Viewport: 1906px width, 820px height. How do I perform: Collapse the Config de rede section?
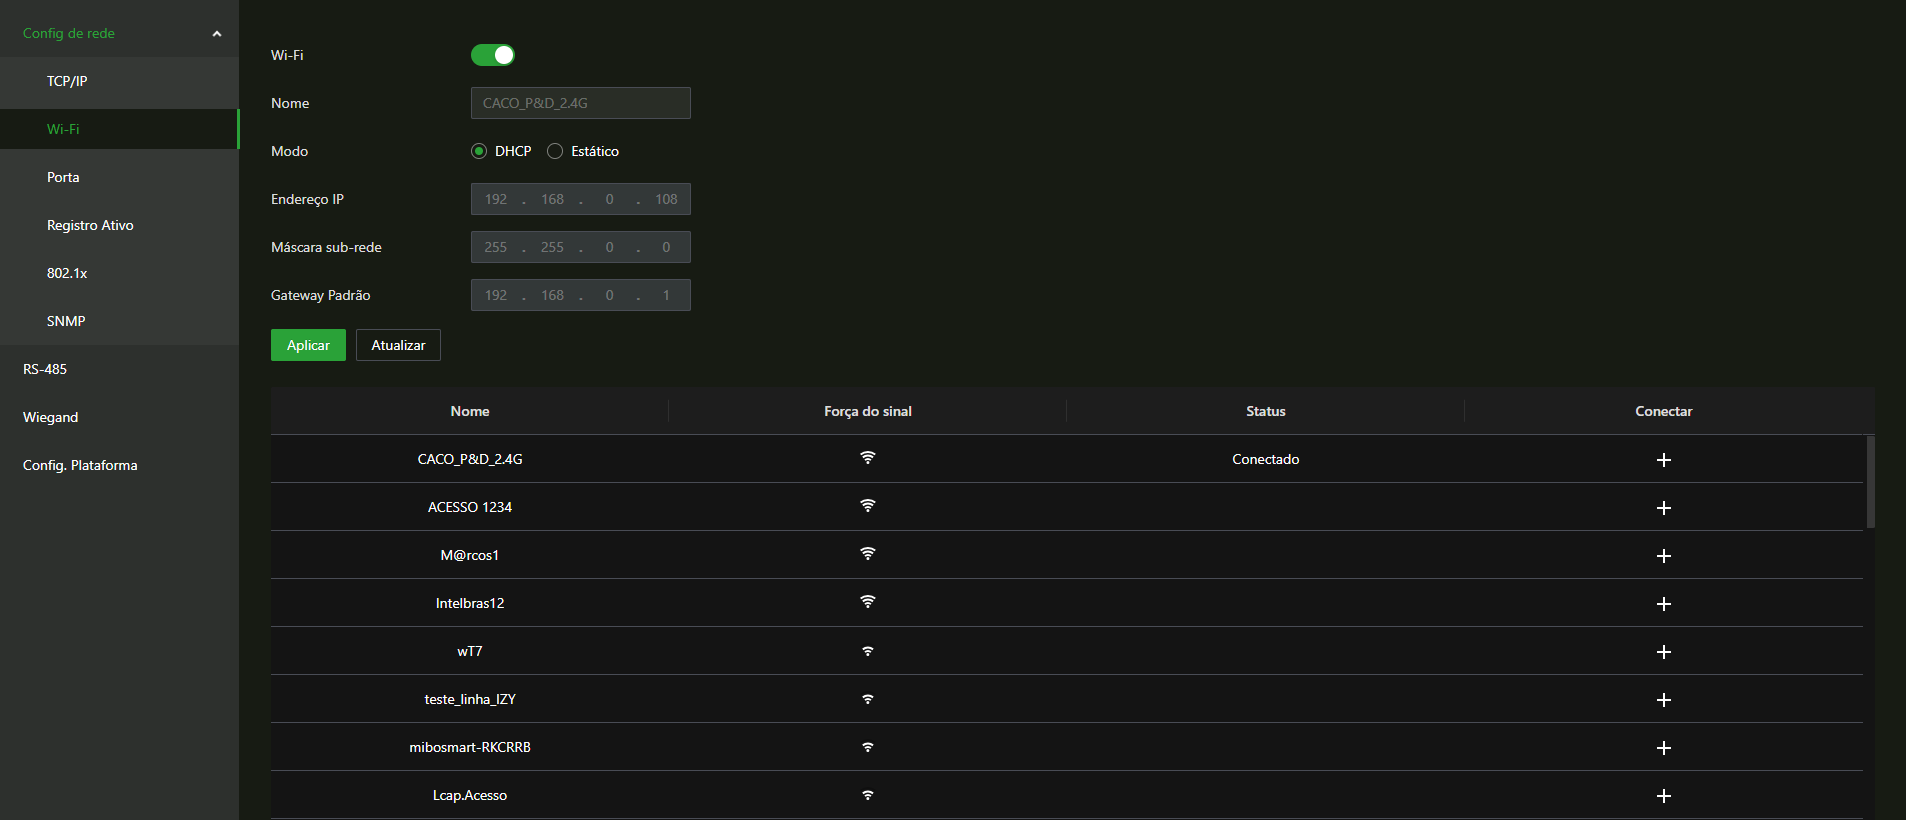tap(216, 34)
